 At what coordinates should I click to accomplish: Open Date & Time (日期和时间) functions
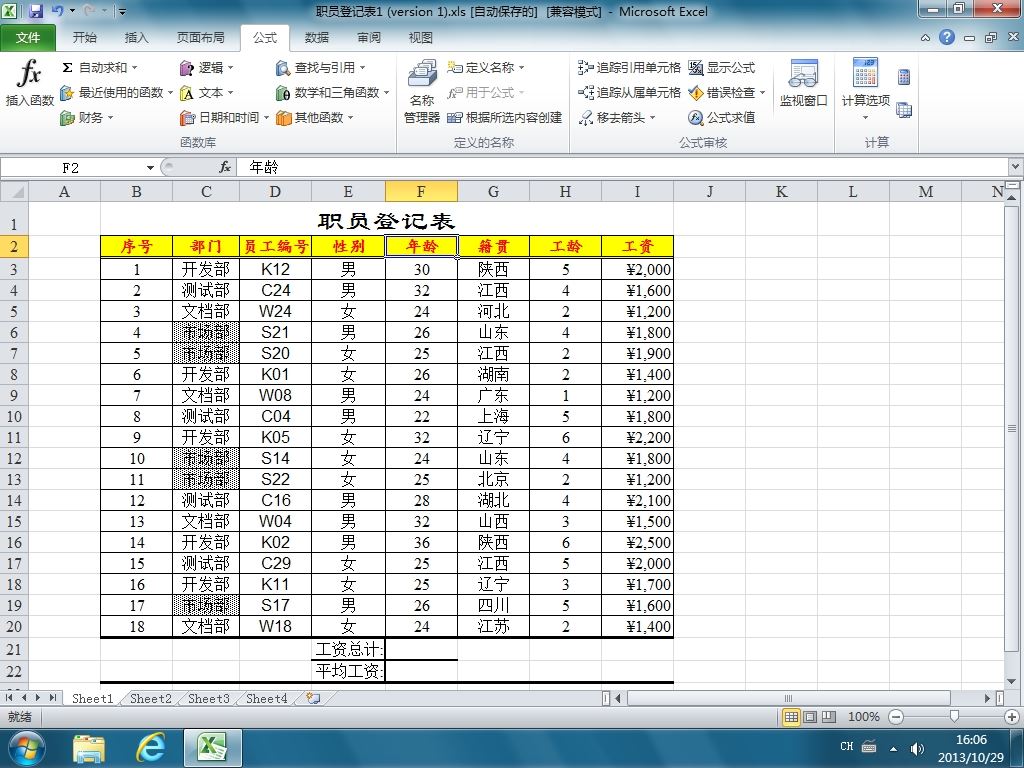coord(224,118)
